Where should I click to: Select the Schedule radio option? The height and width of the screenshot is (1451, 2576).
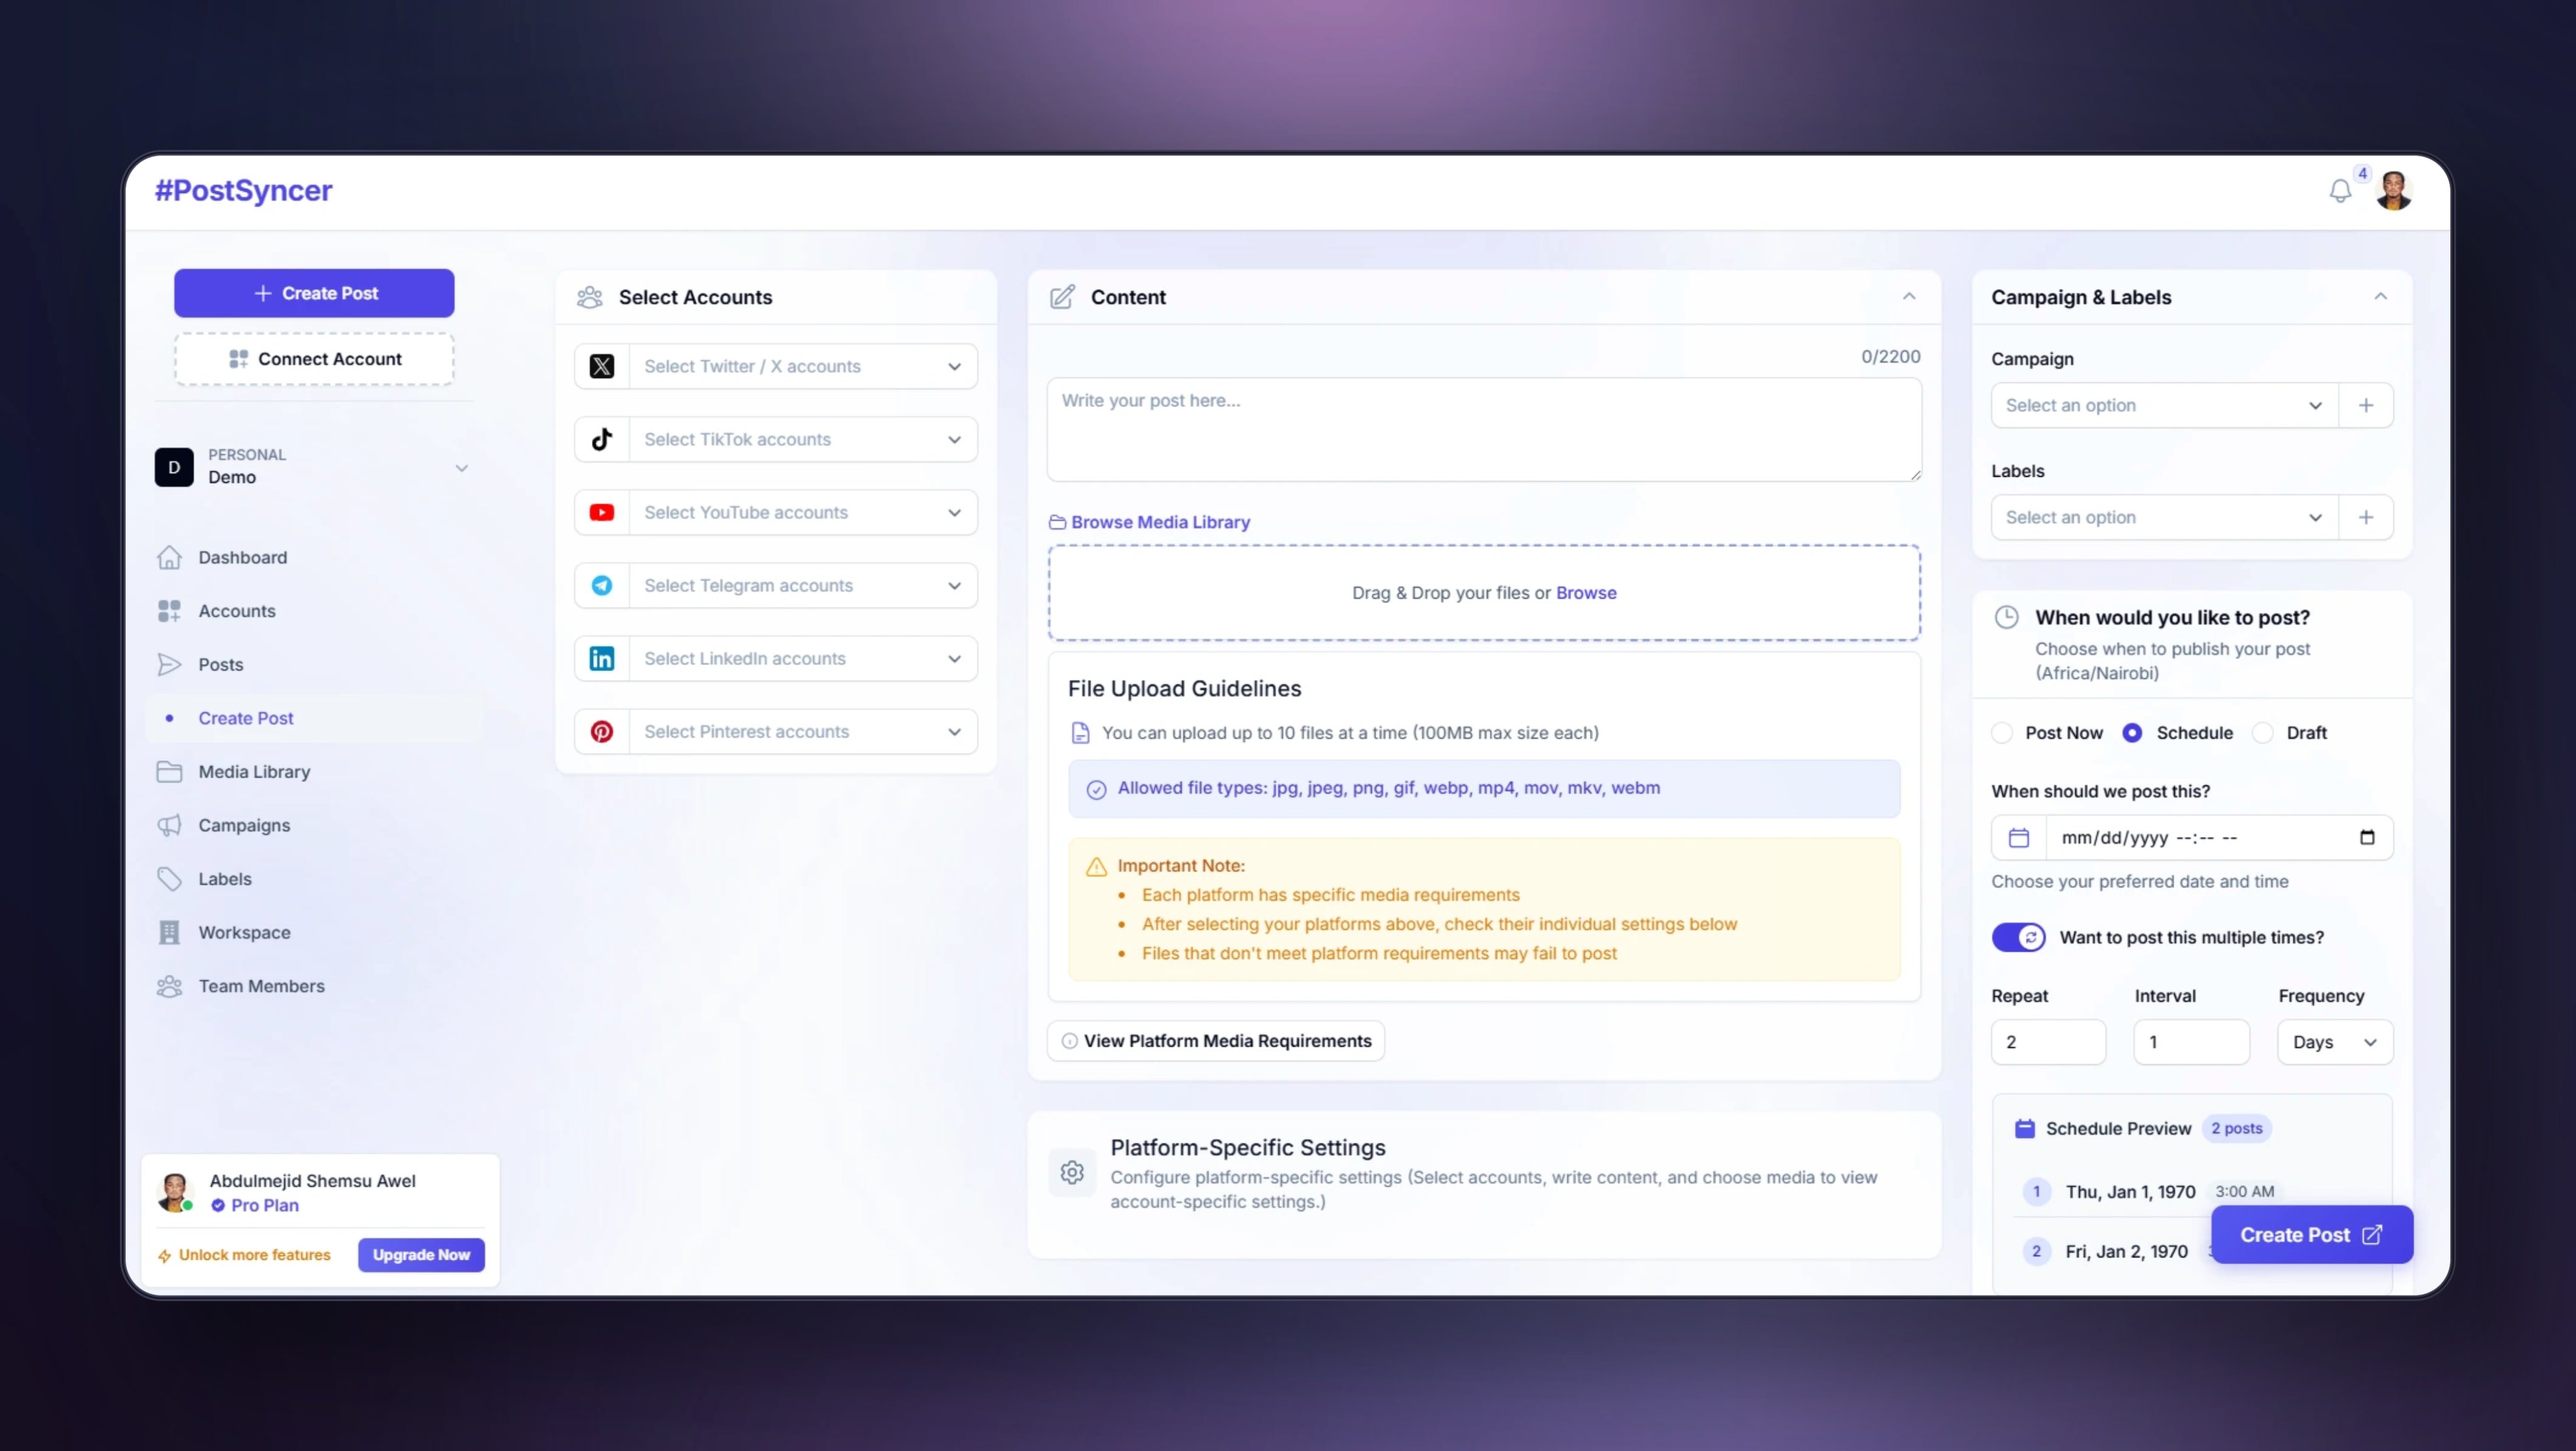[2132, 732]
